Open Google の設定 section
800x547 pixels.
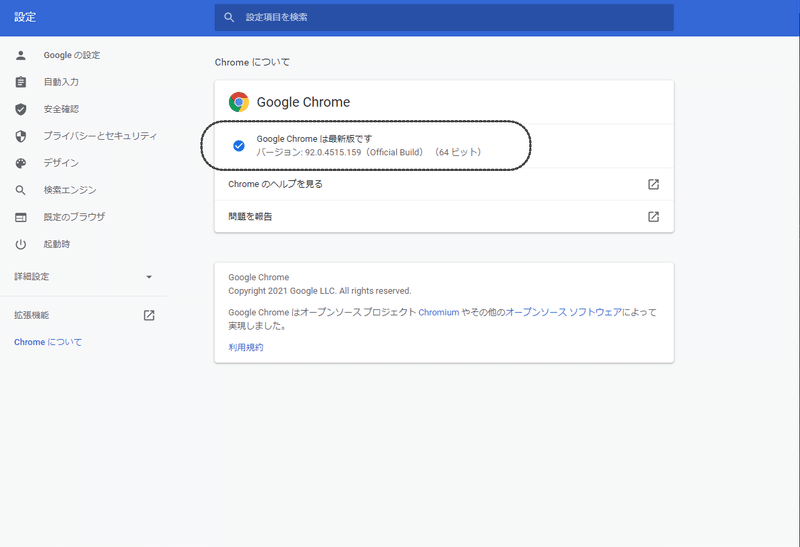click(72, 55)
